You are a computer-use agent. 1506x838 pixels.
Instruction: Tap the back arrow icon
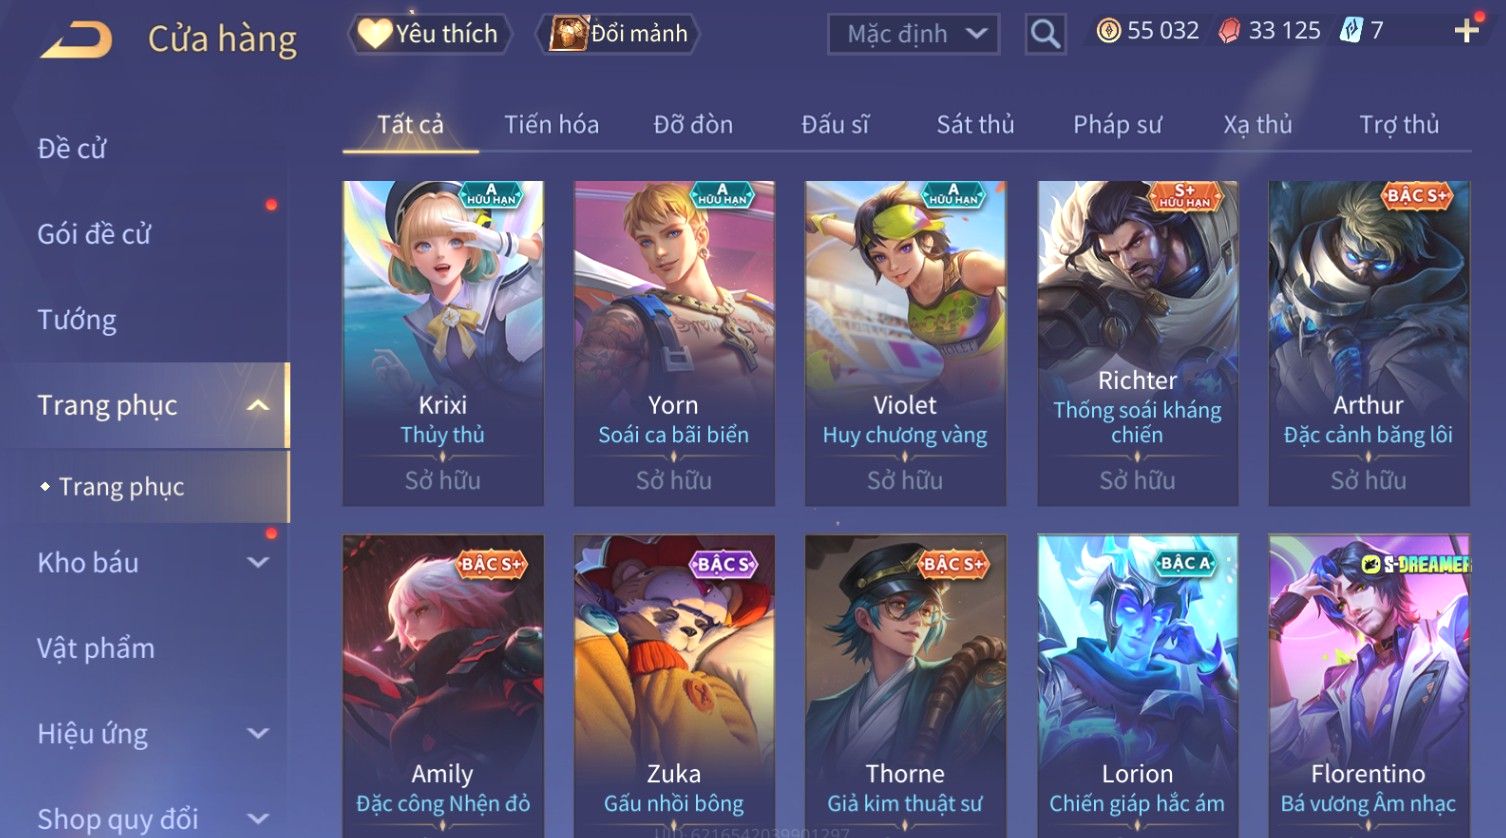(x=76, y=39)
